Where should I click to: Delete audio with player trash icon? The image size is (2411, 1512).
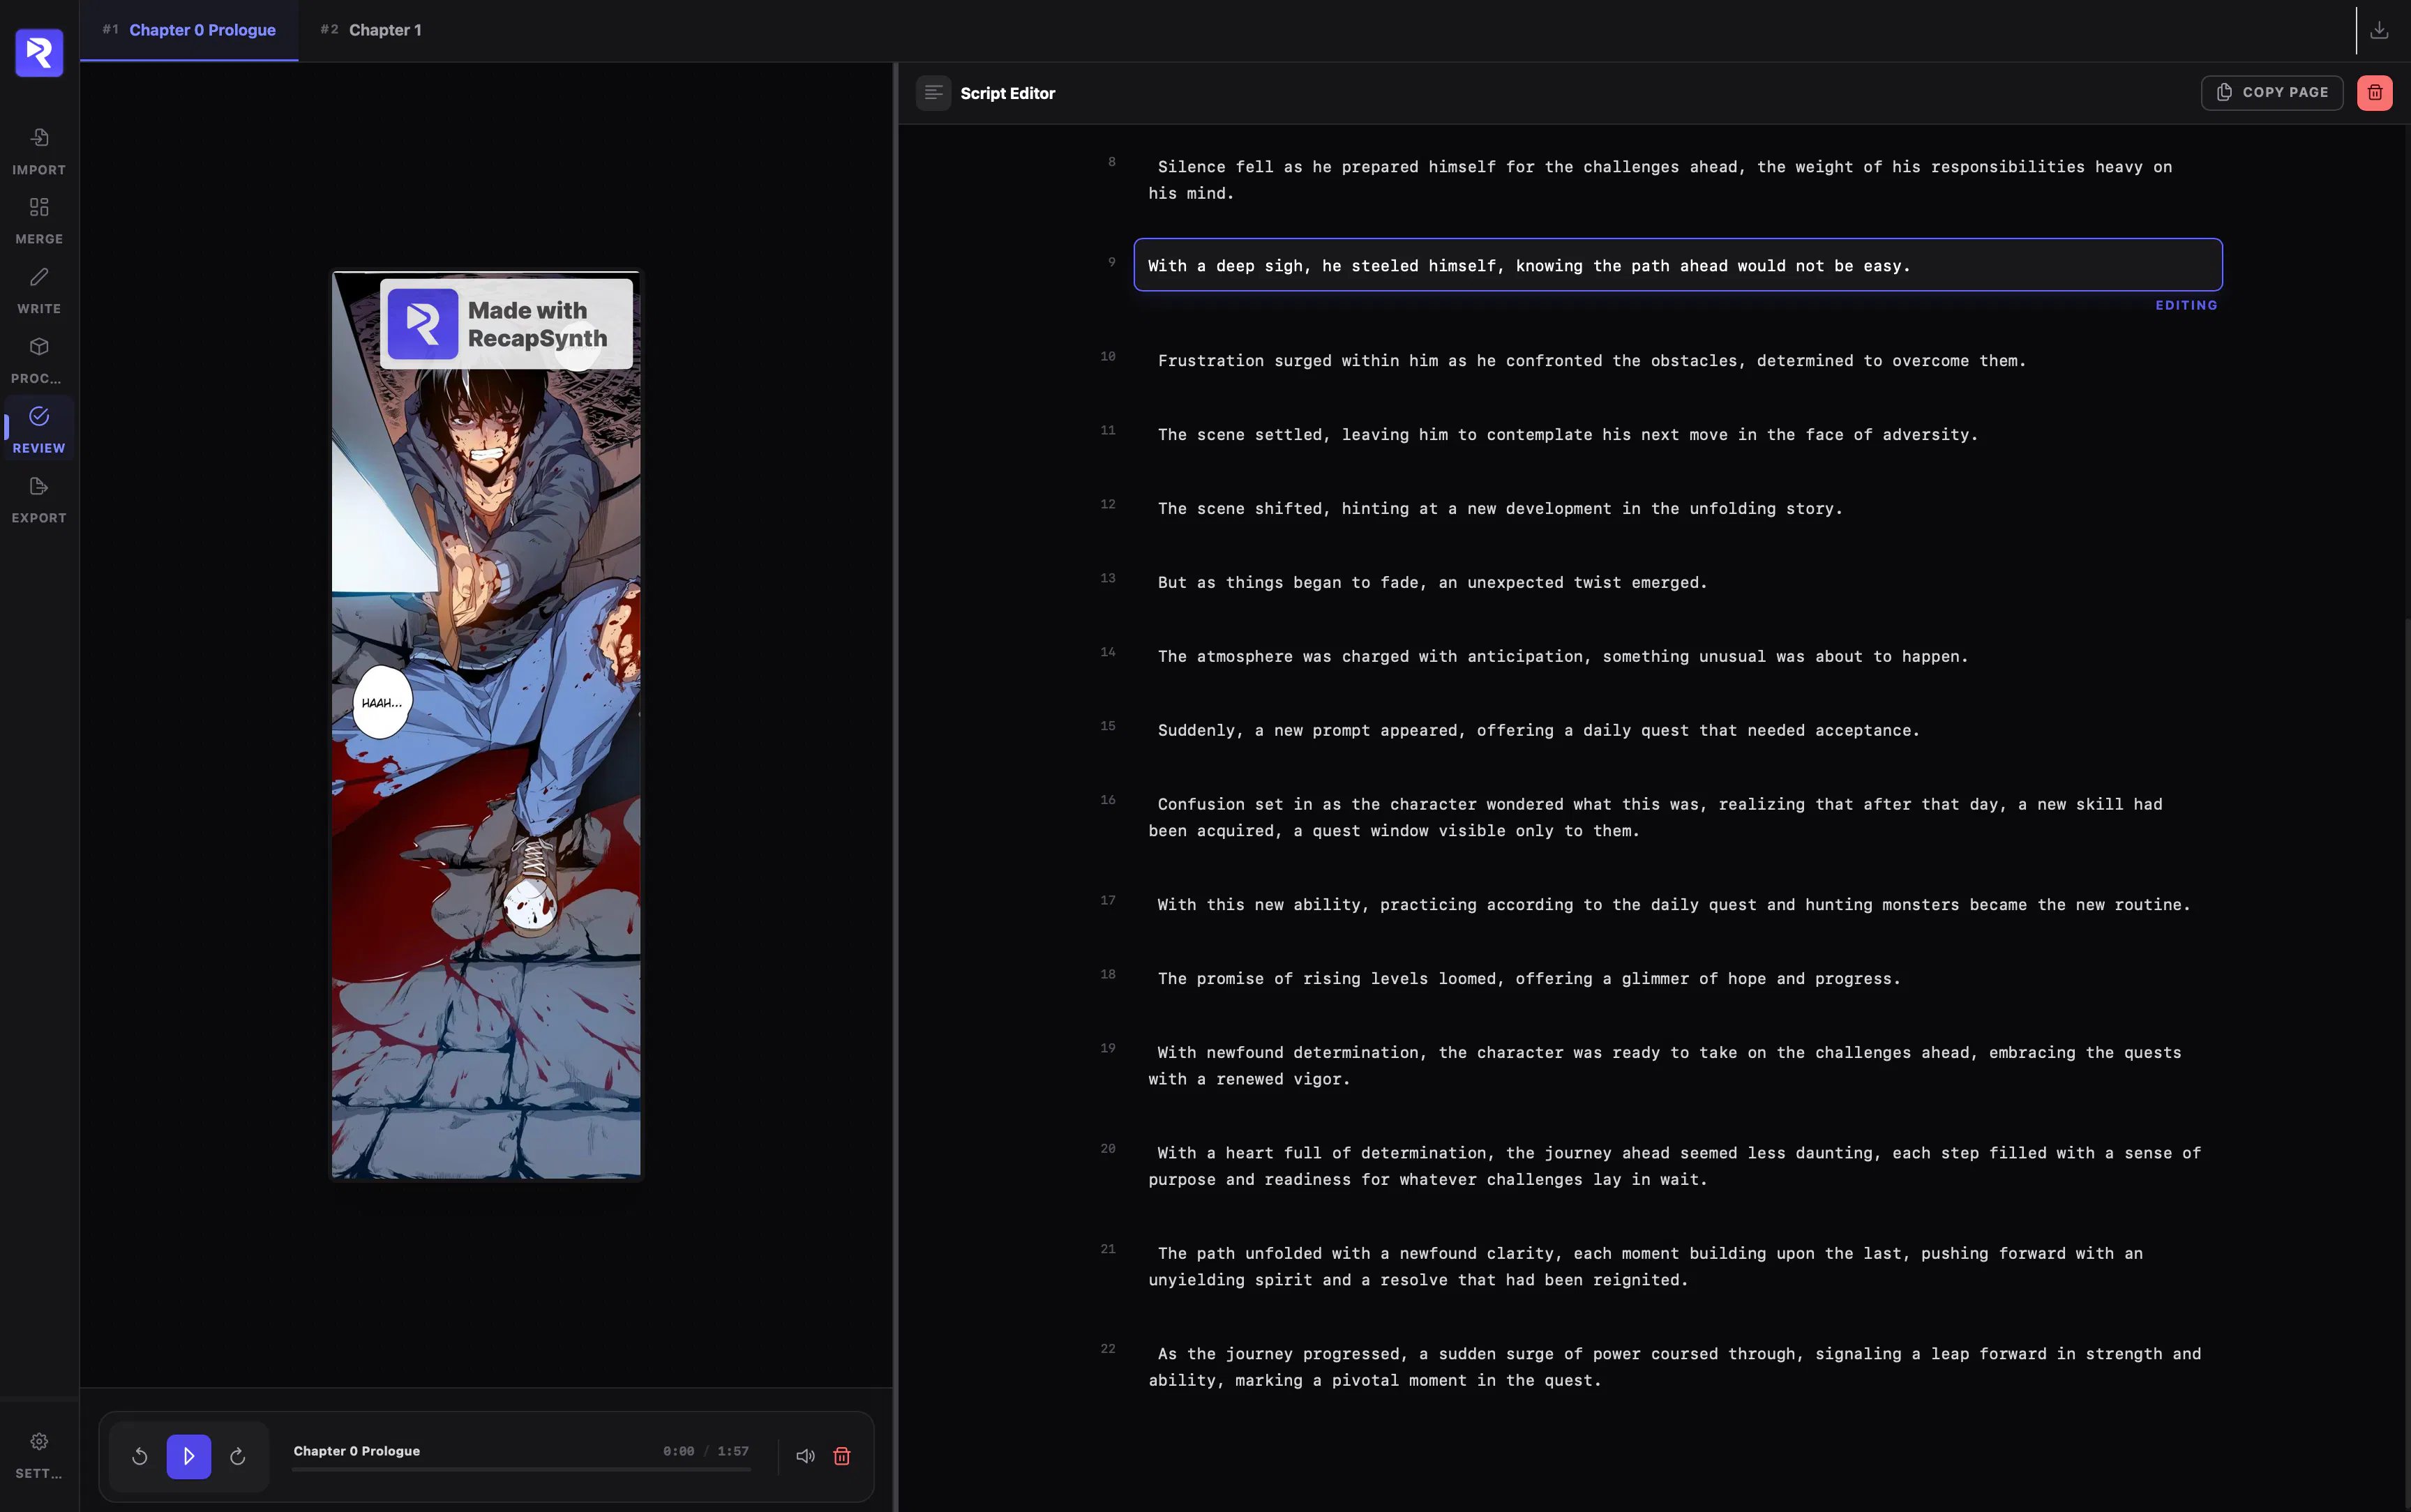(842, 1456)
